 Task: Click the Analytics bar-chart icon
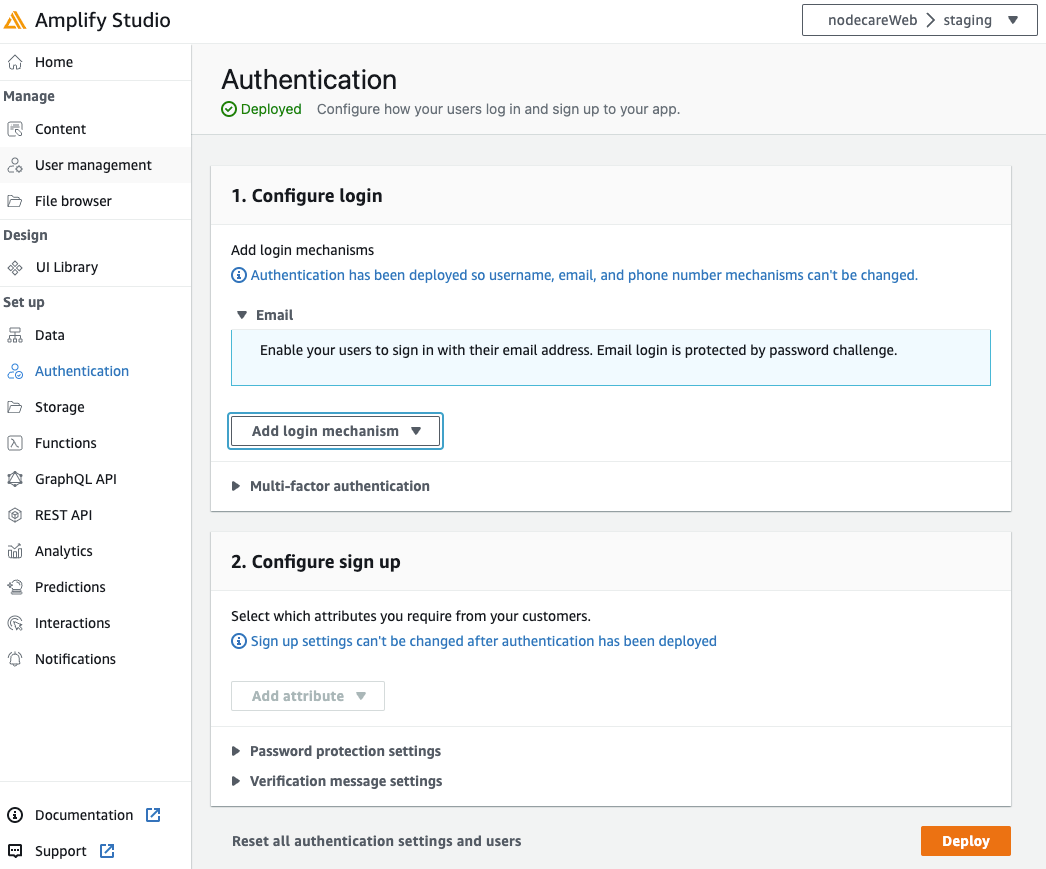(16, 550)
